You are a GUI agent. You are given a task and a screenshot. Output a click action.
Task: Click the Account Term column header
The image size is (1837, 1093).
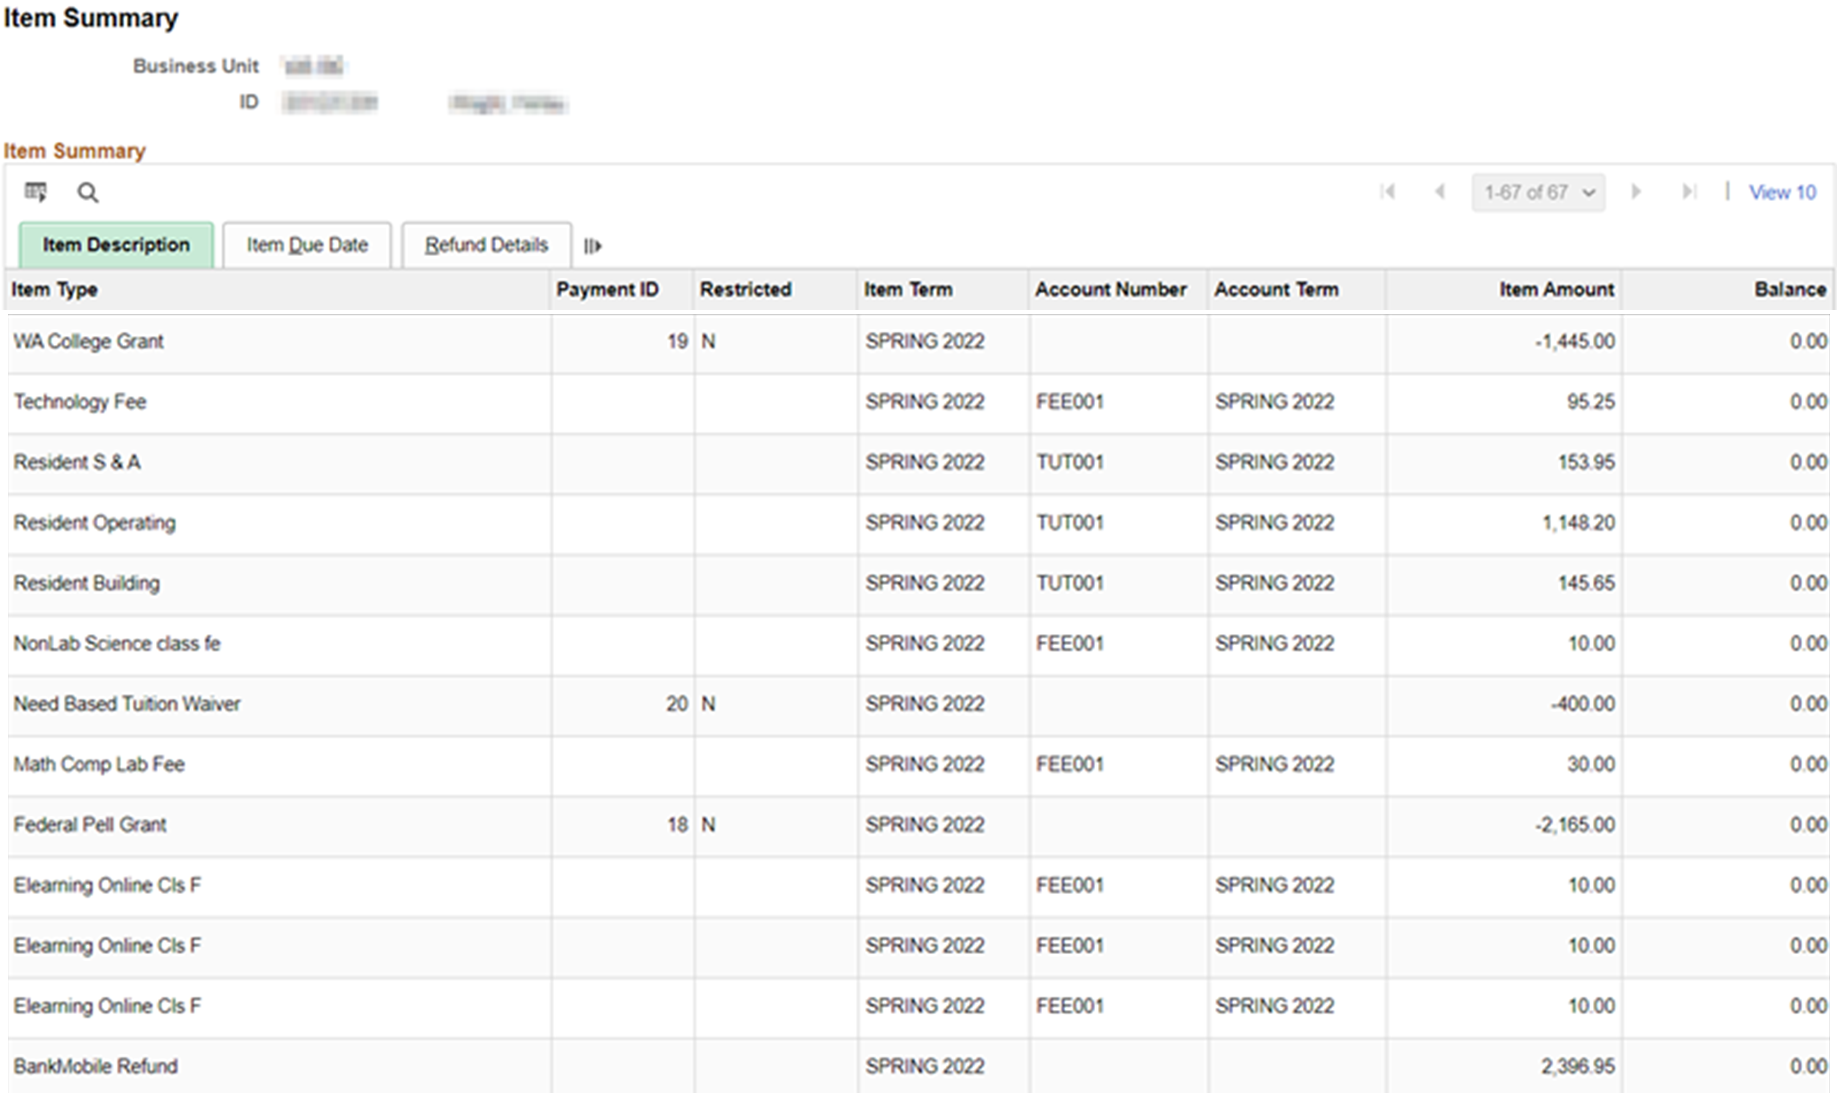tap(1276, 290)
